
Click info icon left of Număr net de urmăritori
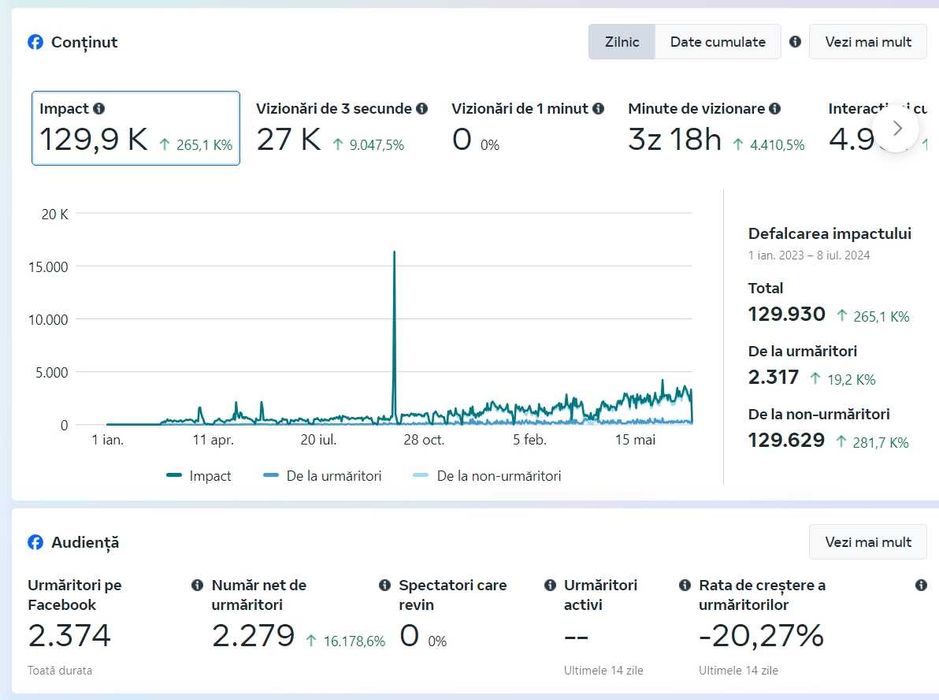point(196,585)
